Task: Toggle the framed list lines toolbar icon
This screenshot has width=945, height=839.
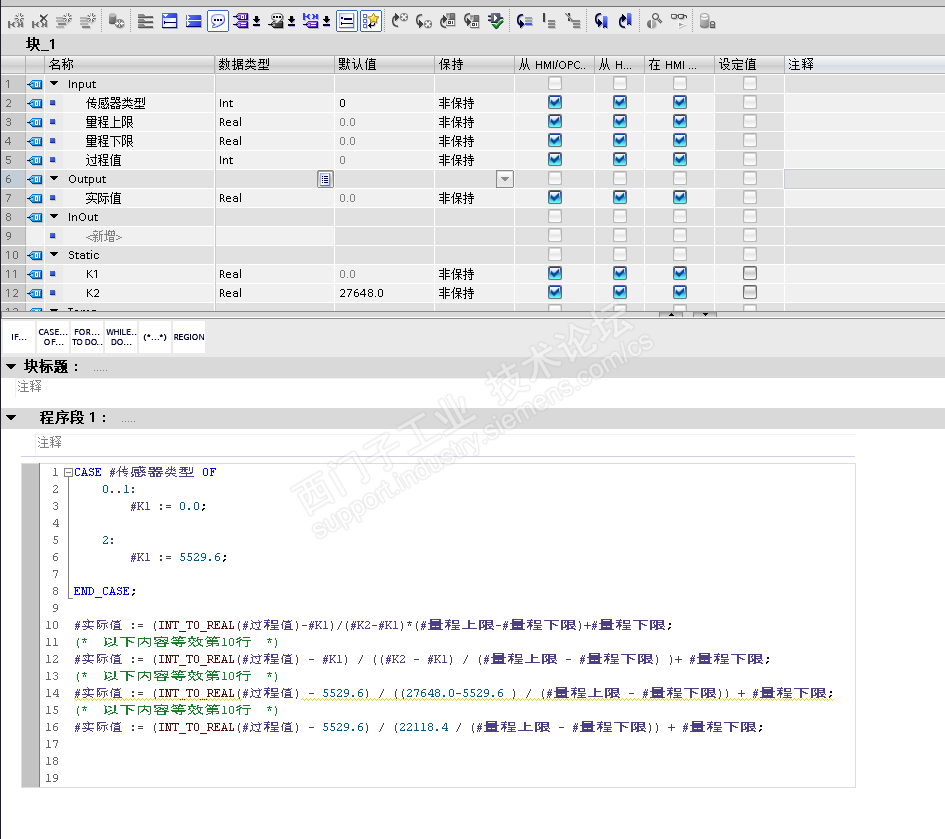Action: coord(347,22)
